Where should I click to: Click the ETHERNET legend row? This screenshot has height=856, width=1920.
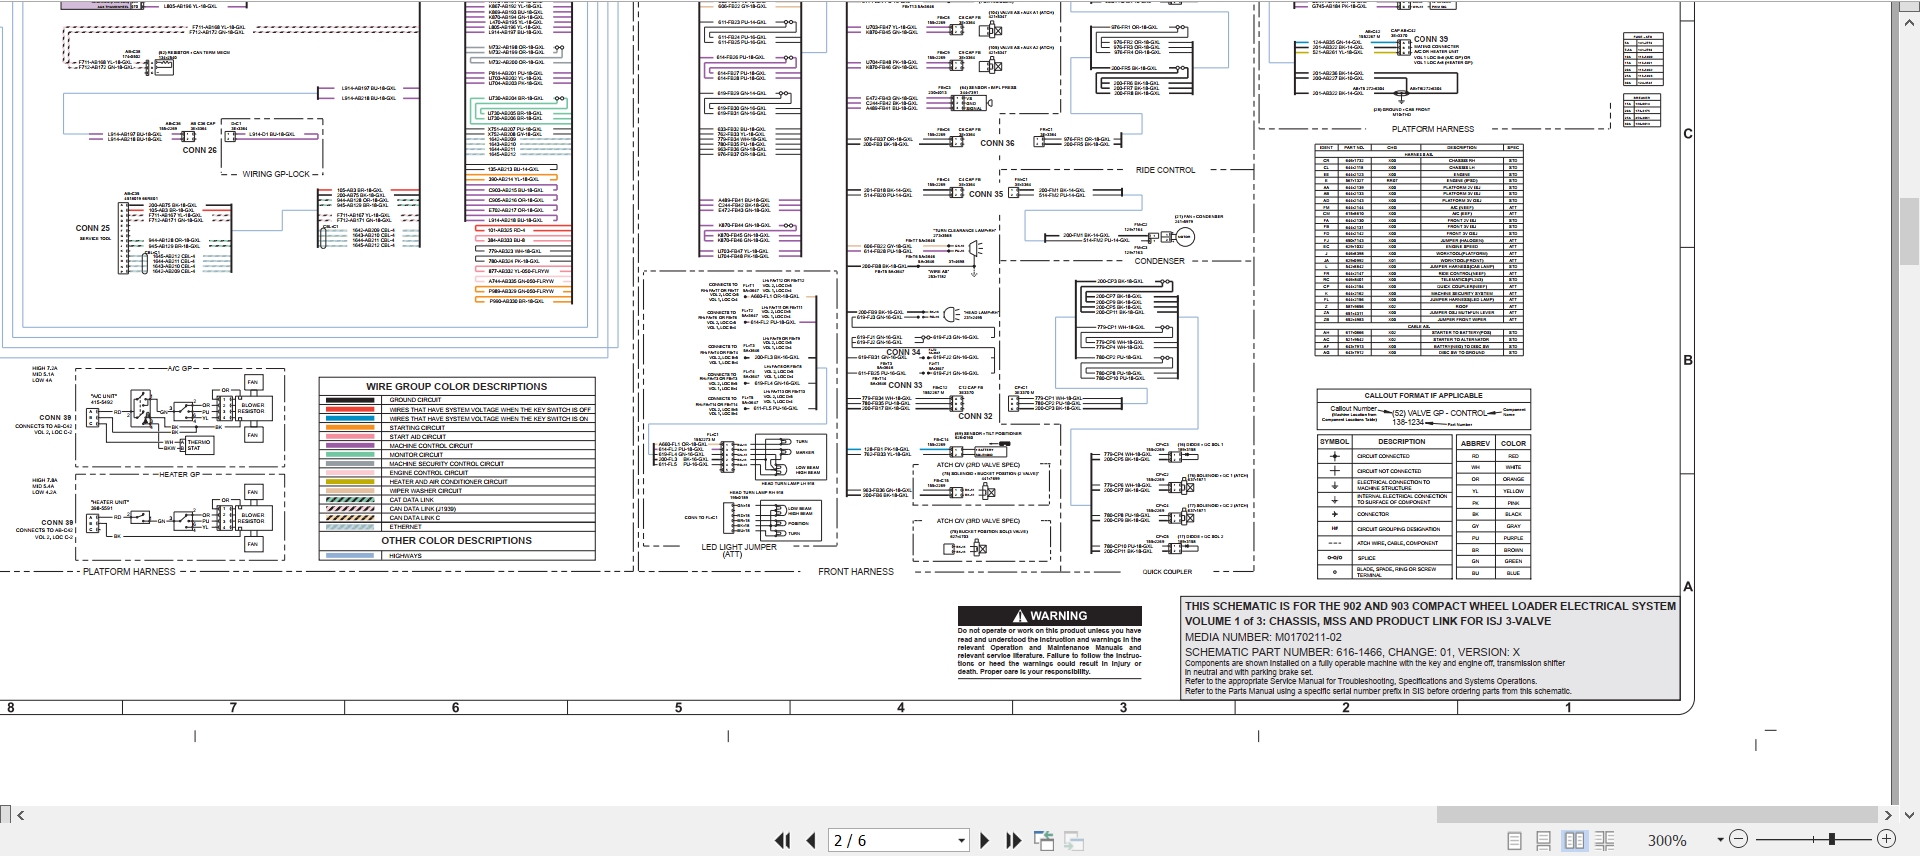pyautogui.click(x=457, y=527)
